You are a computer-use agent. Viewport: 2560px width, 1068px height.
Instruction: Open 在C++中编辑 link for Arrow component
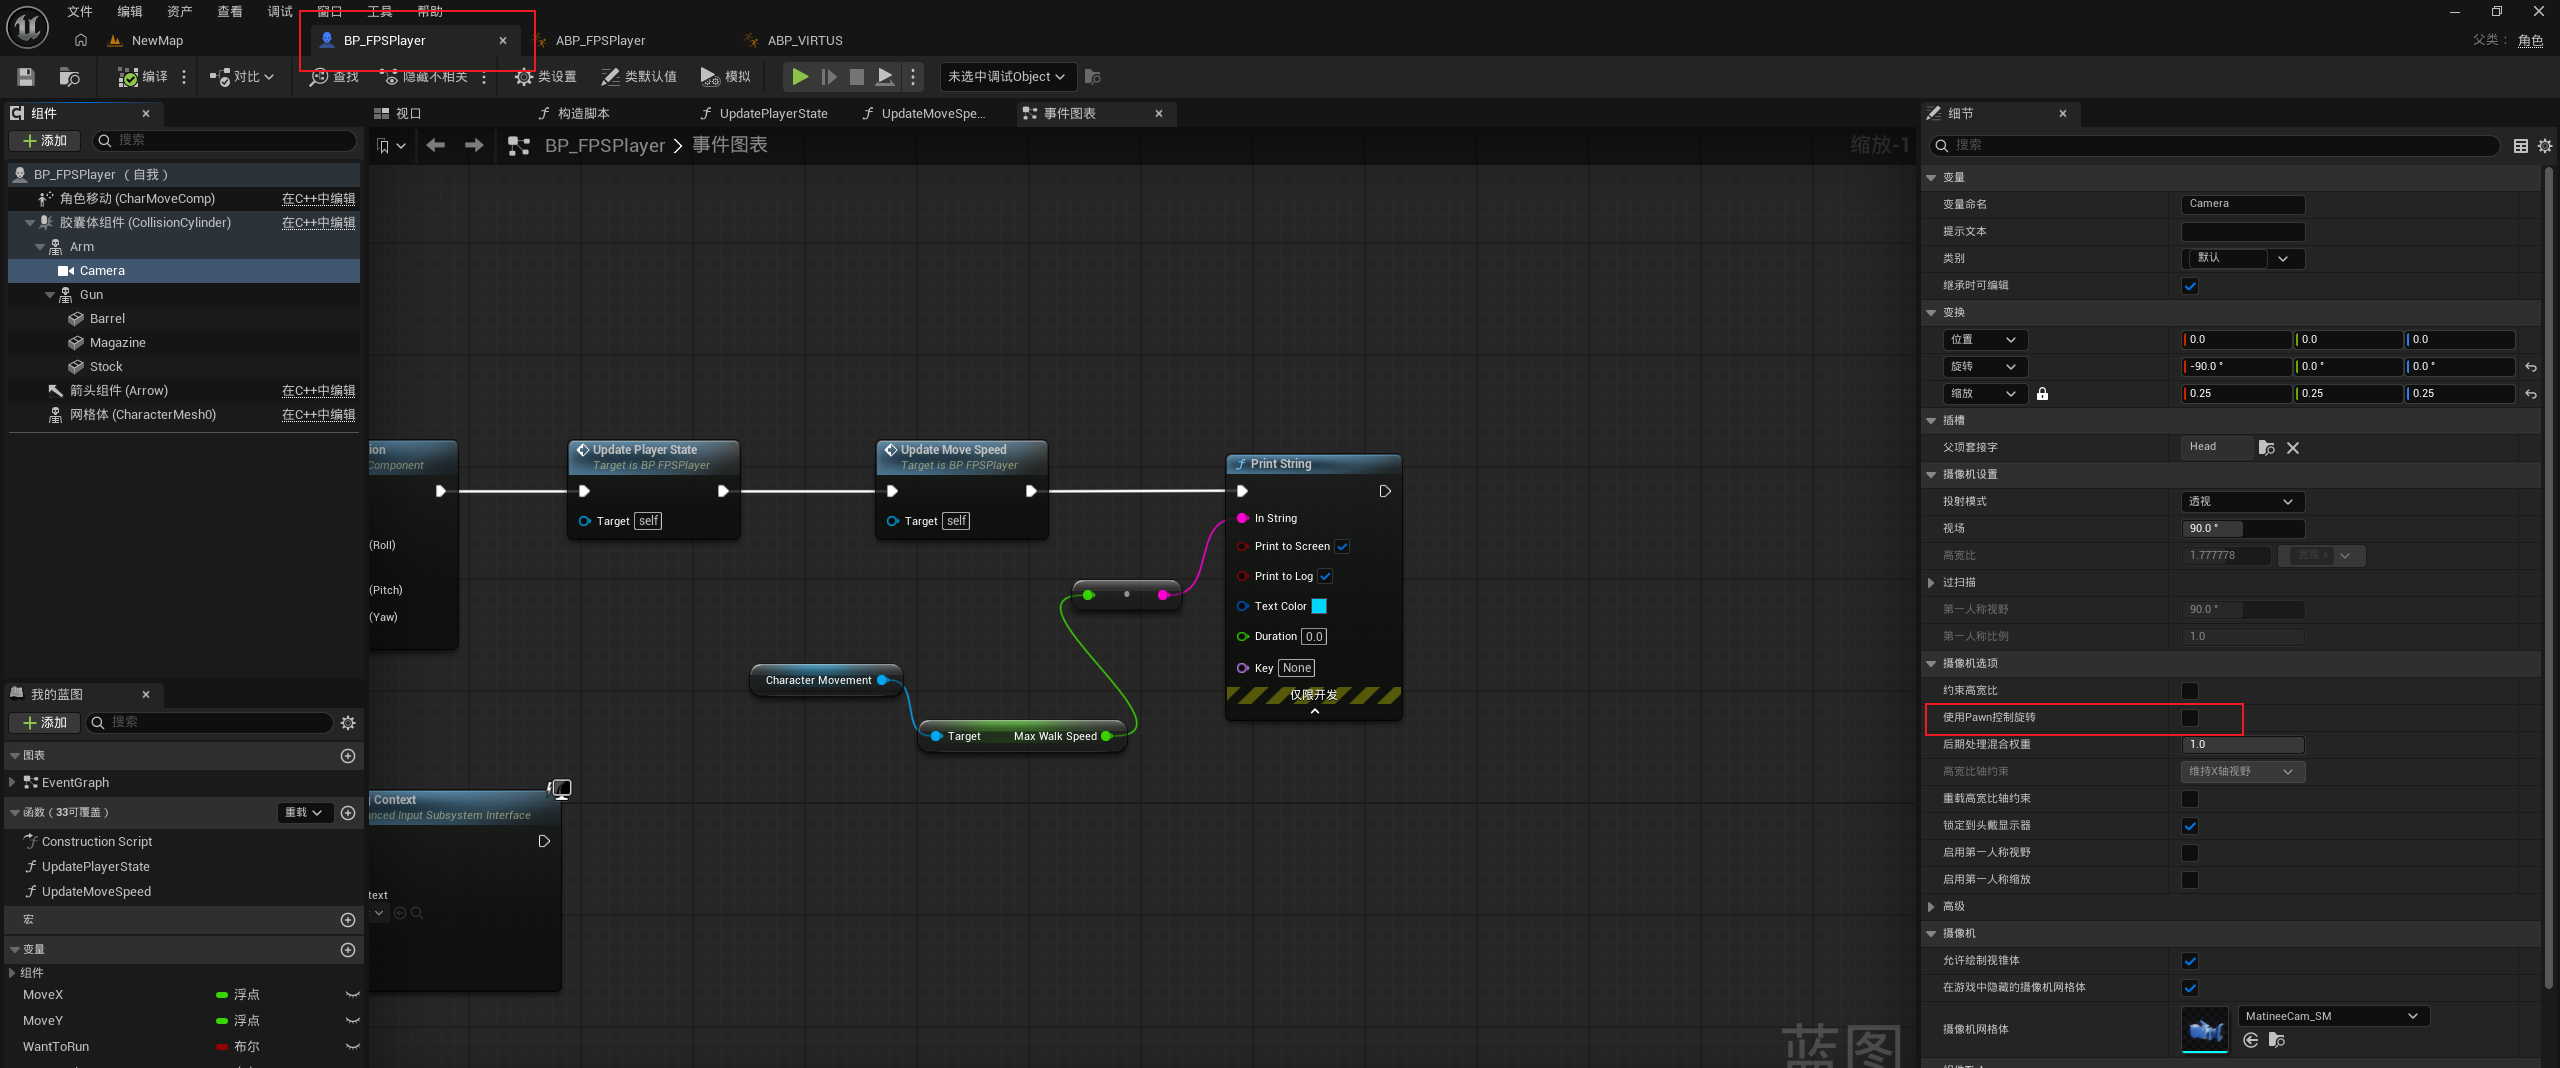point(318,391)
